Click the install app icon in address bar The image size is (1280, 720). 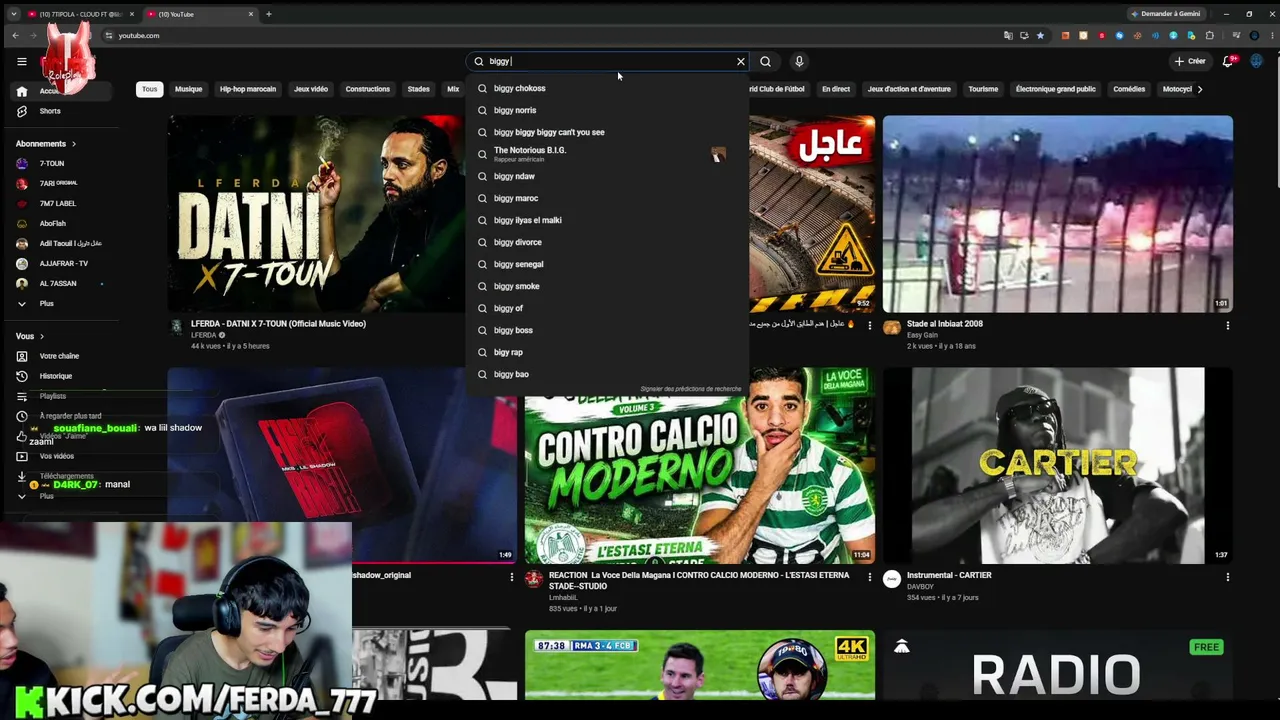[1024, 35]
